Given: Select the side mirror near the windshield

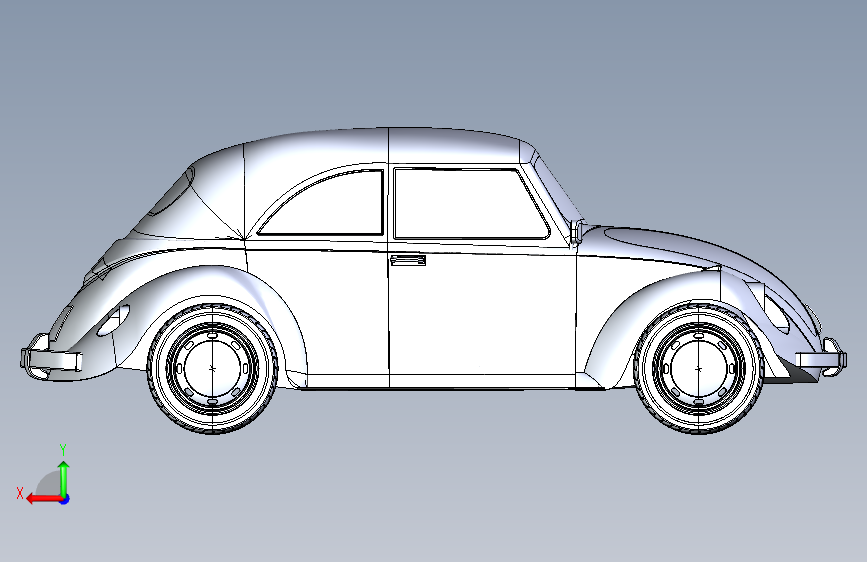Looking at the screenshot, I should 577,231.
